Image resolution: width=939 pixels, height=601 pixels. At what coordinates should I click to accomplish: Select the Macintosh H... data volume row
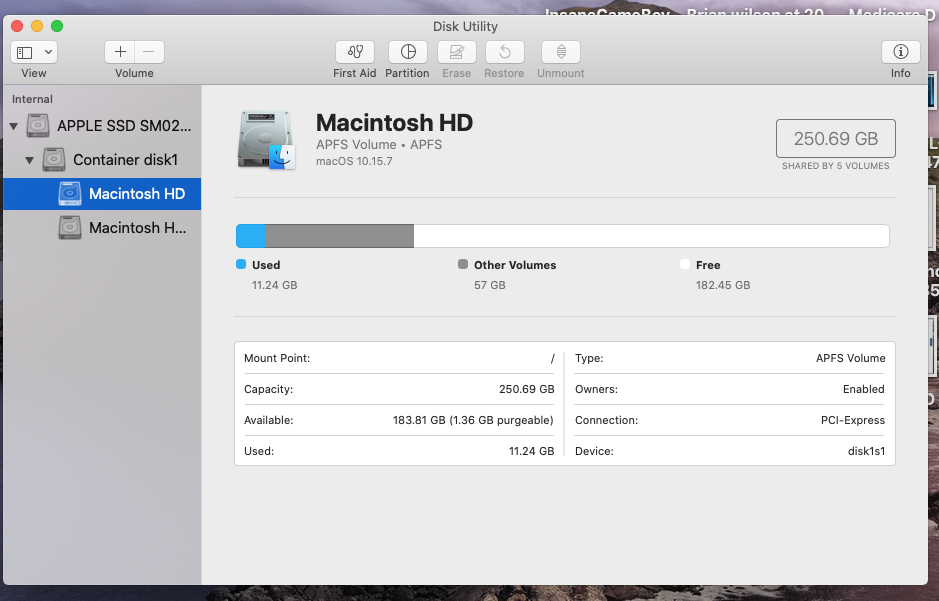[102, 228]
